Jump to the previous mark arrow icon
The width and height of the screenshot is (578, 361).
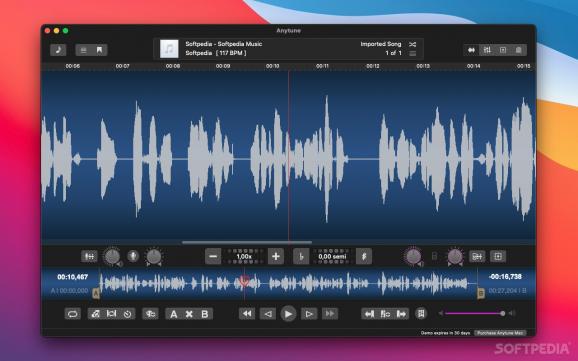point(369,314)
